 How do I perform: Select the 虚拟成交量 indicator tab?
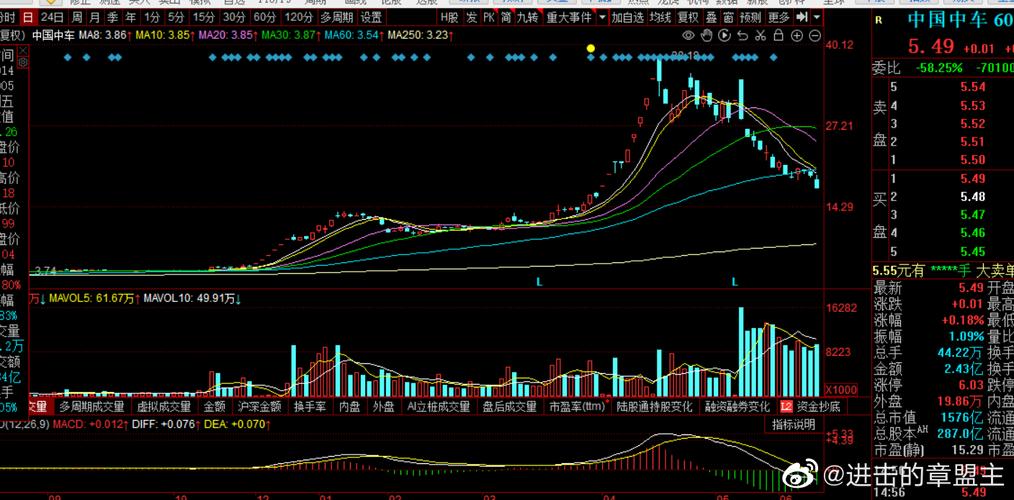tap(164, 407)
